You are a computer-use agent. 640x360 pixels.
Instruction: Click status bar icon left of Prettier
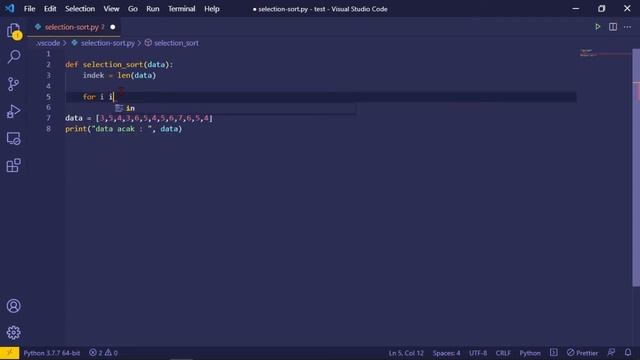[x=553, y=352]
